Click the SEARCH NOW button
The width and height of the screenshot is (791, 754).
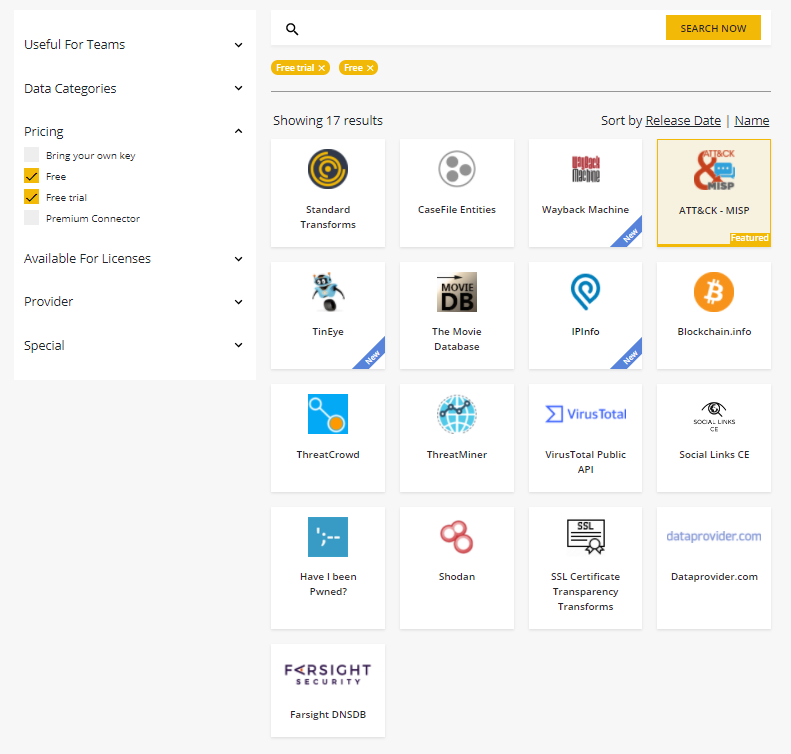(x=713, y=28)
